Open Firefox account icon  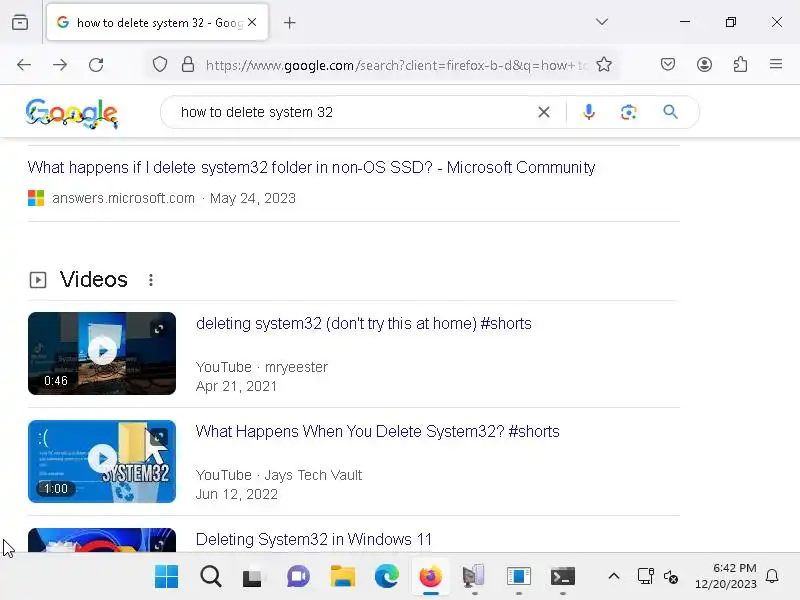coord(704,64)
